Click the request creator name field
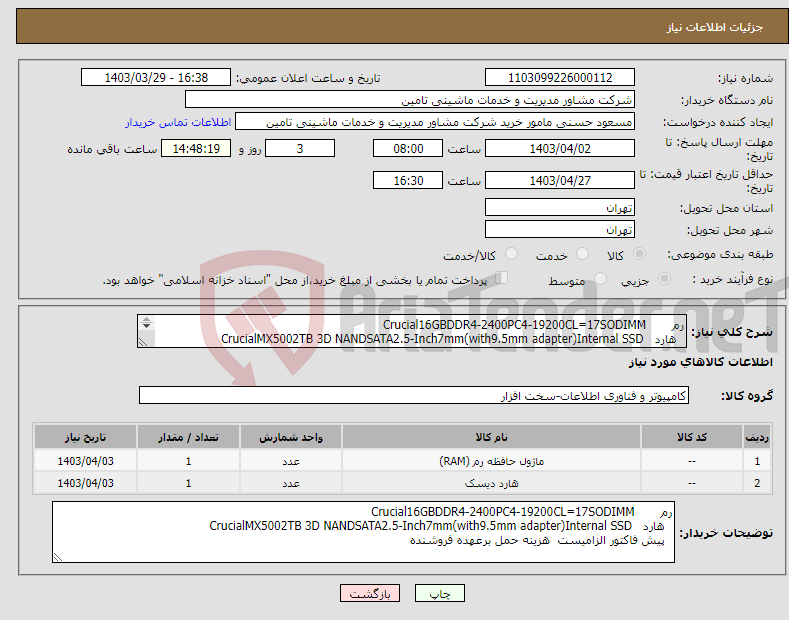This screenshot has width=789, height=620. (x=435, y=122)
